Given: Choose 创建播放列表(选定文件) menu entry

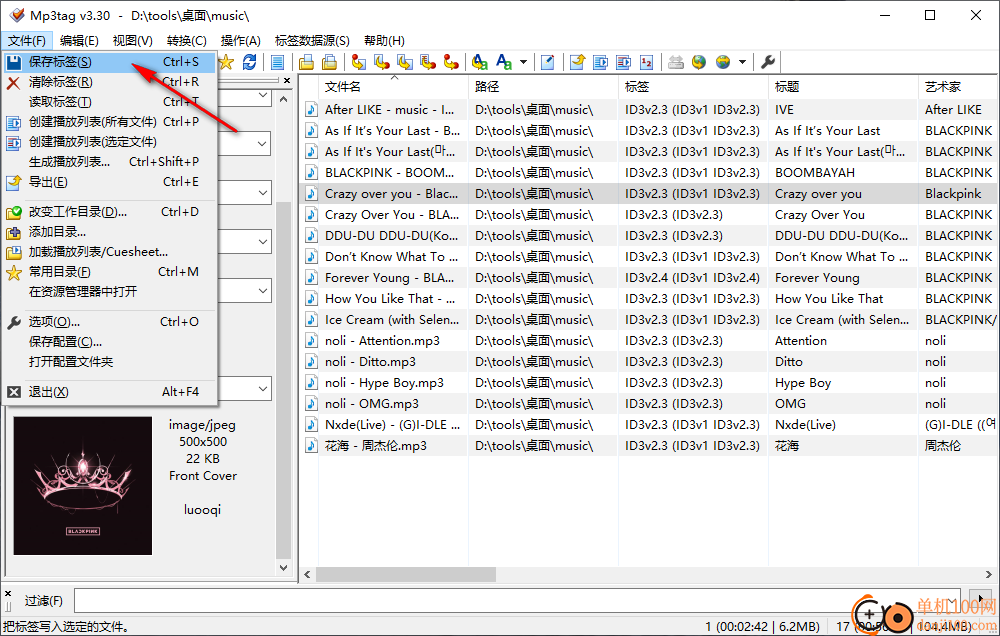Looking at the screenshot, I should (110, 142).
